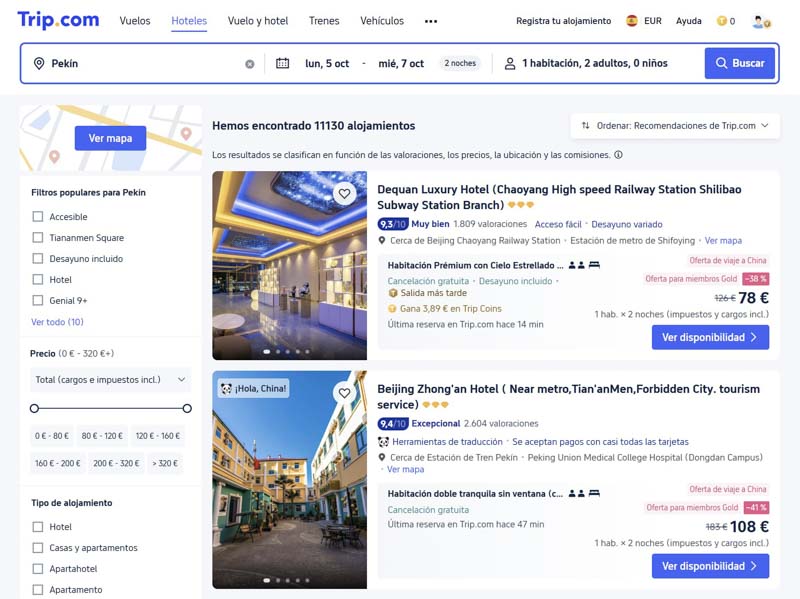The image size is (800, 599).
Task: Click the bed icon for Habitación doble tranquila
Action: point(594,493)
